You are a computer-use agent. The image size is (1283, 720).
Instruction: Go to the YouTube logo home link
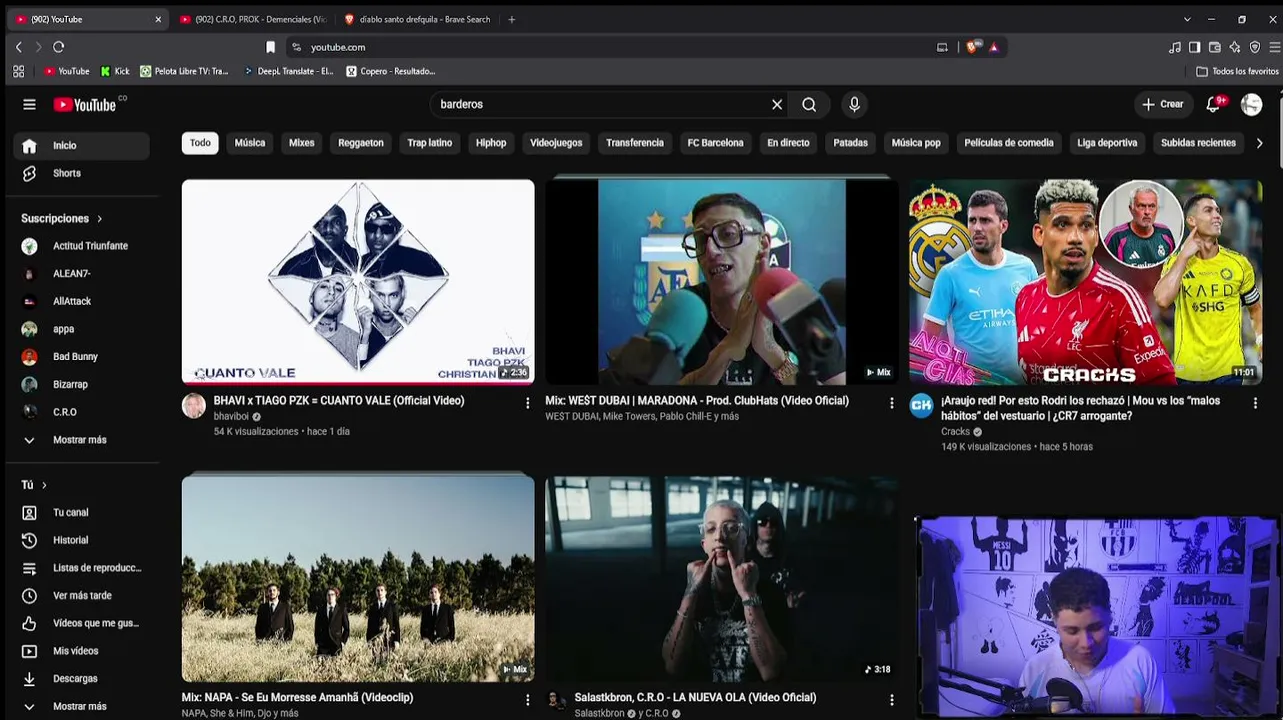point(85,104)
